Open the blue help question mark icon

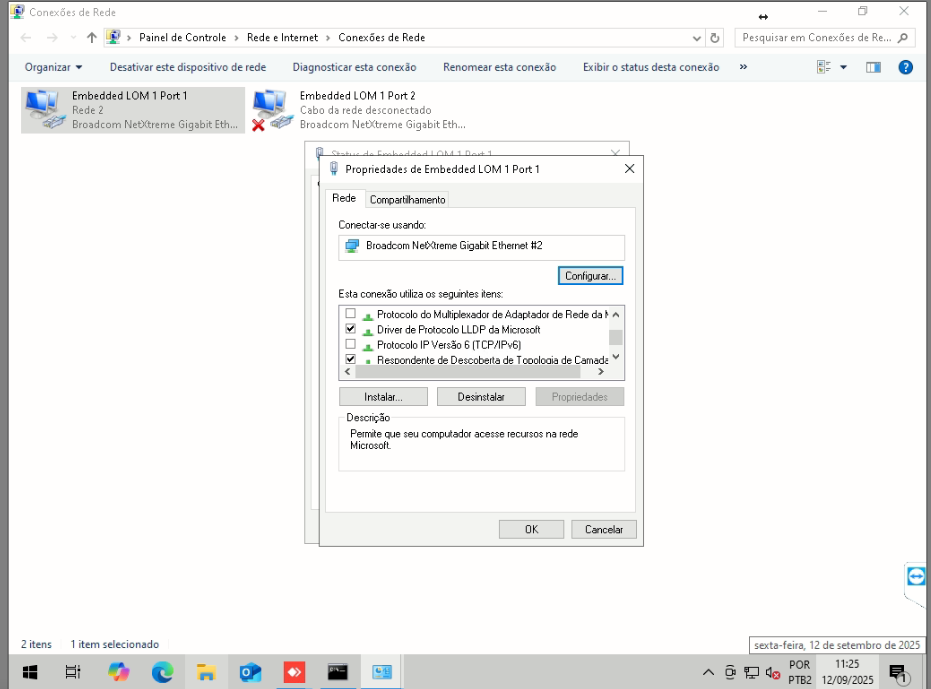click(x=905, y=67)
